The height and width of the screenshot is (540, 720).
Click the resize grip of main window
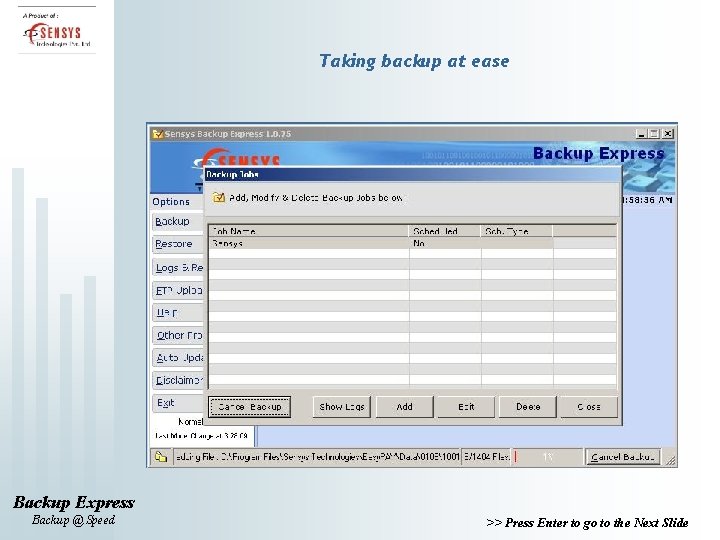point(671,461)
